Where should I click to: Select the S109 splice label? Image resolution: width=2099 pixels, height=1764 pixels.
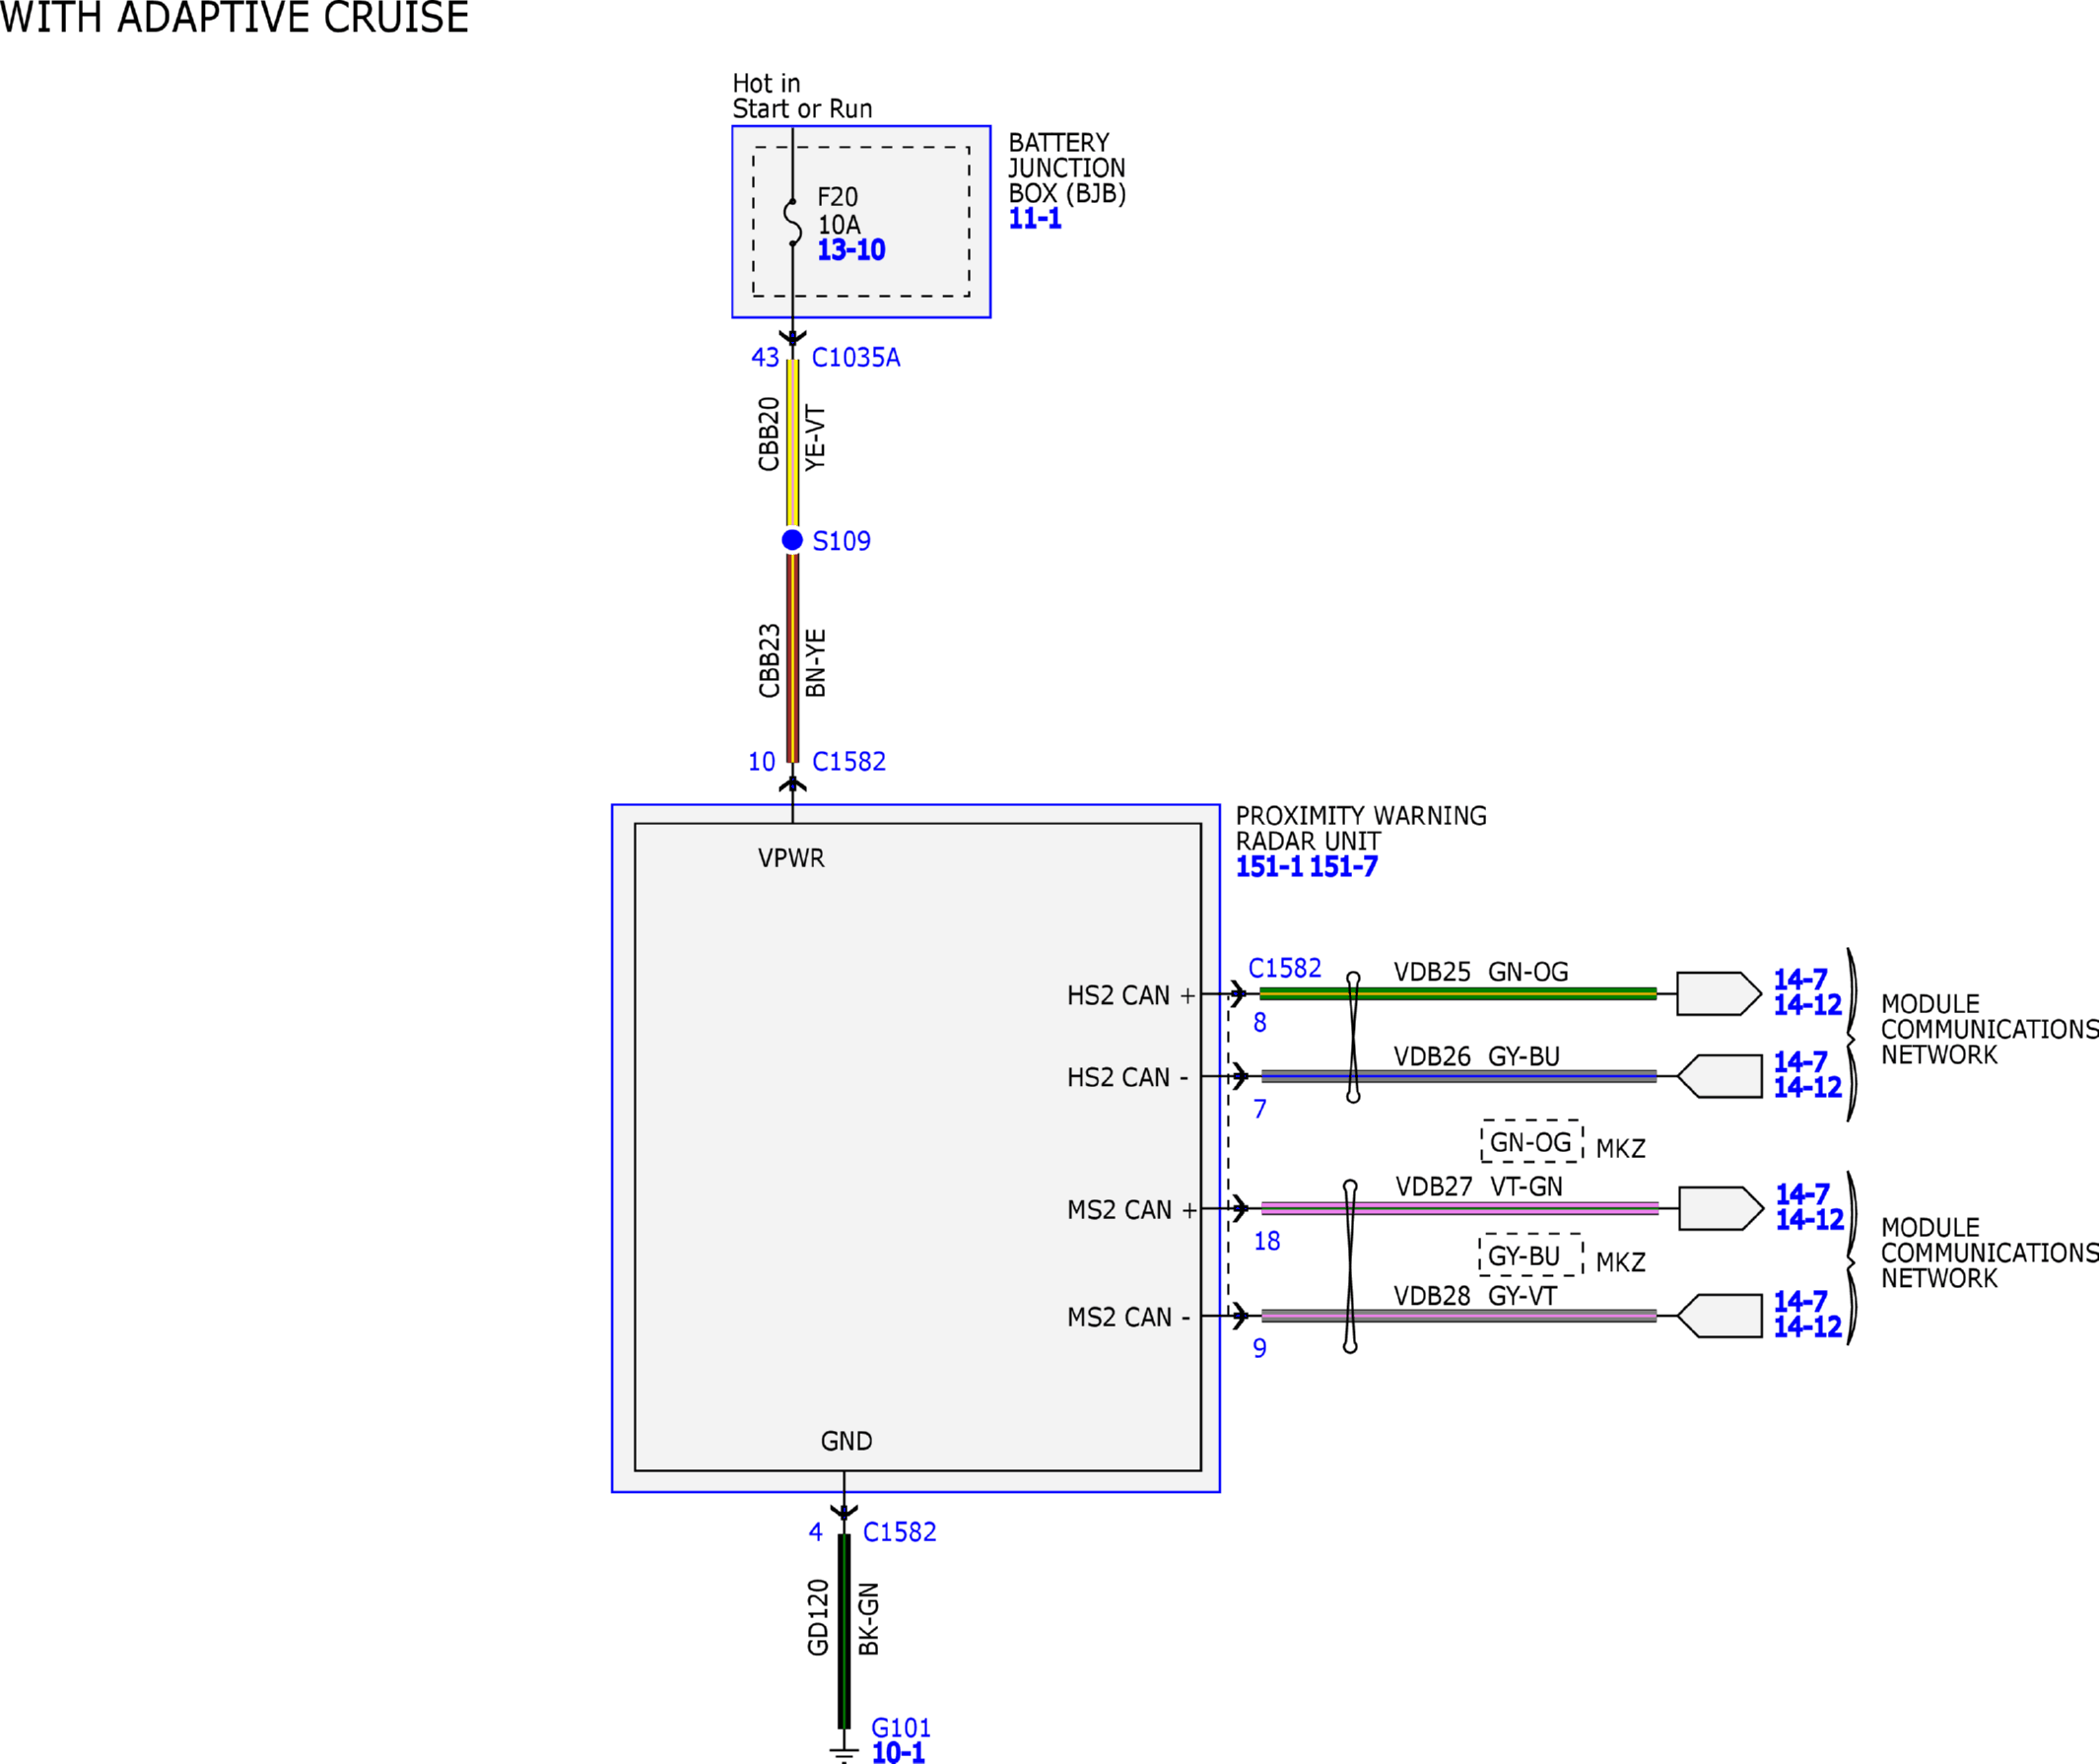pos(841,541)
